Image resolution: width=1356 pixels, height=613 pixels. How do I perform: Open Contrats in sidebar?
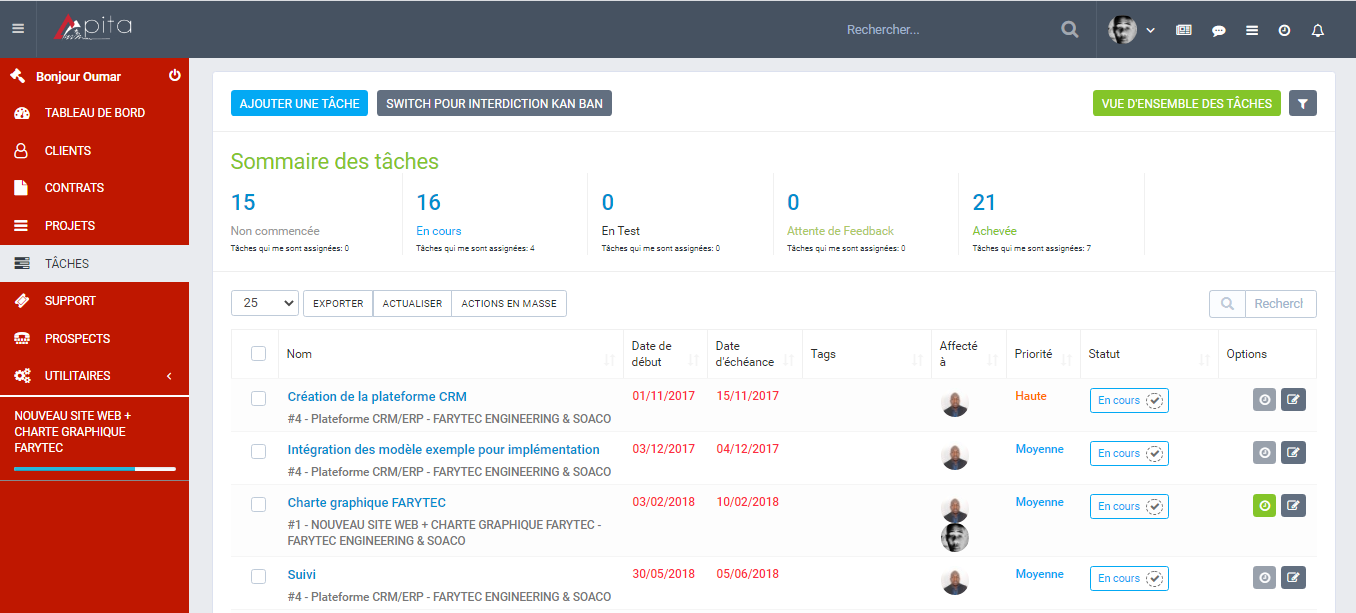[94, 188]
